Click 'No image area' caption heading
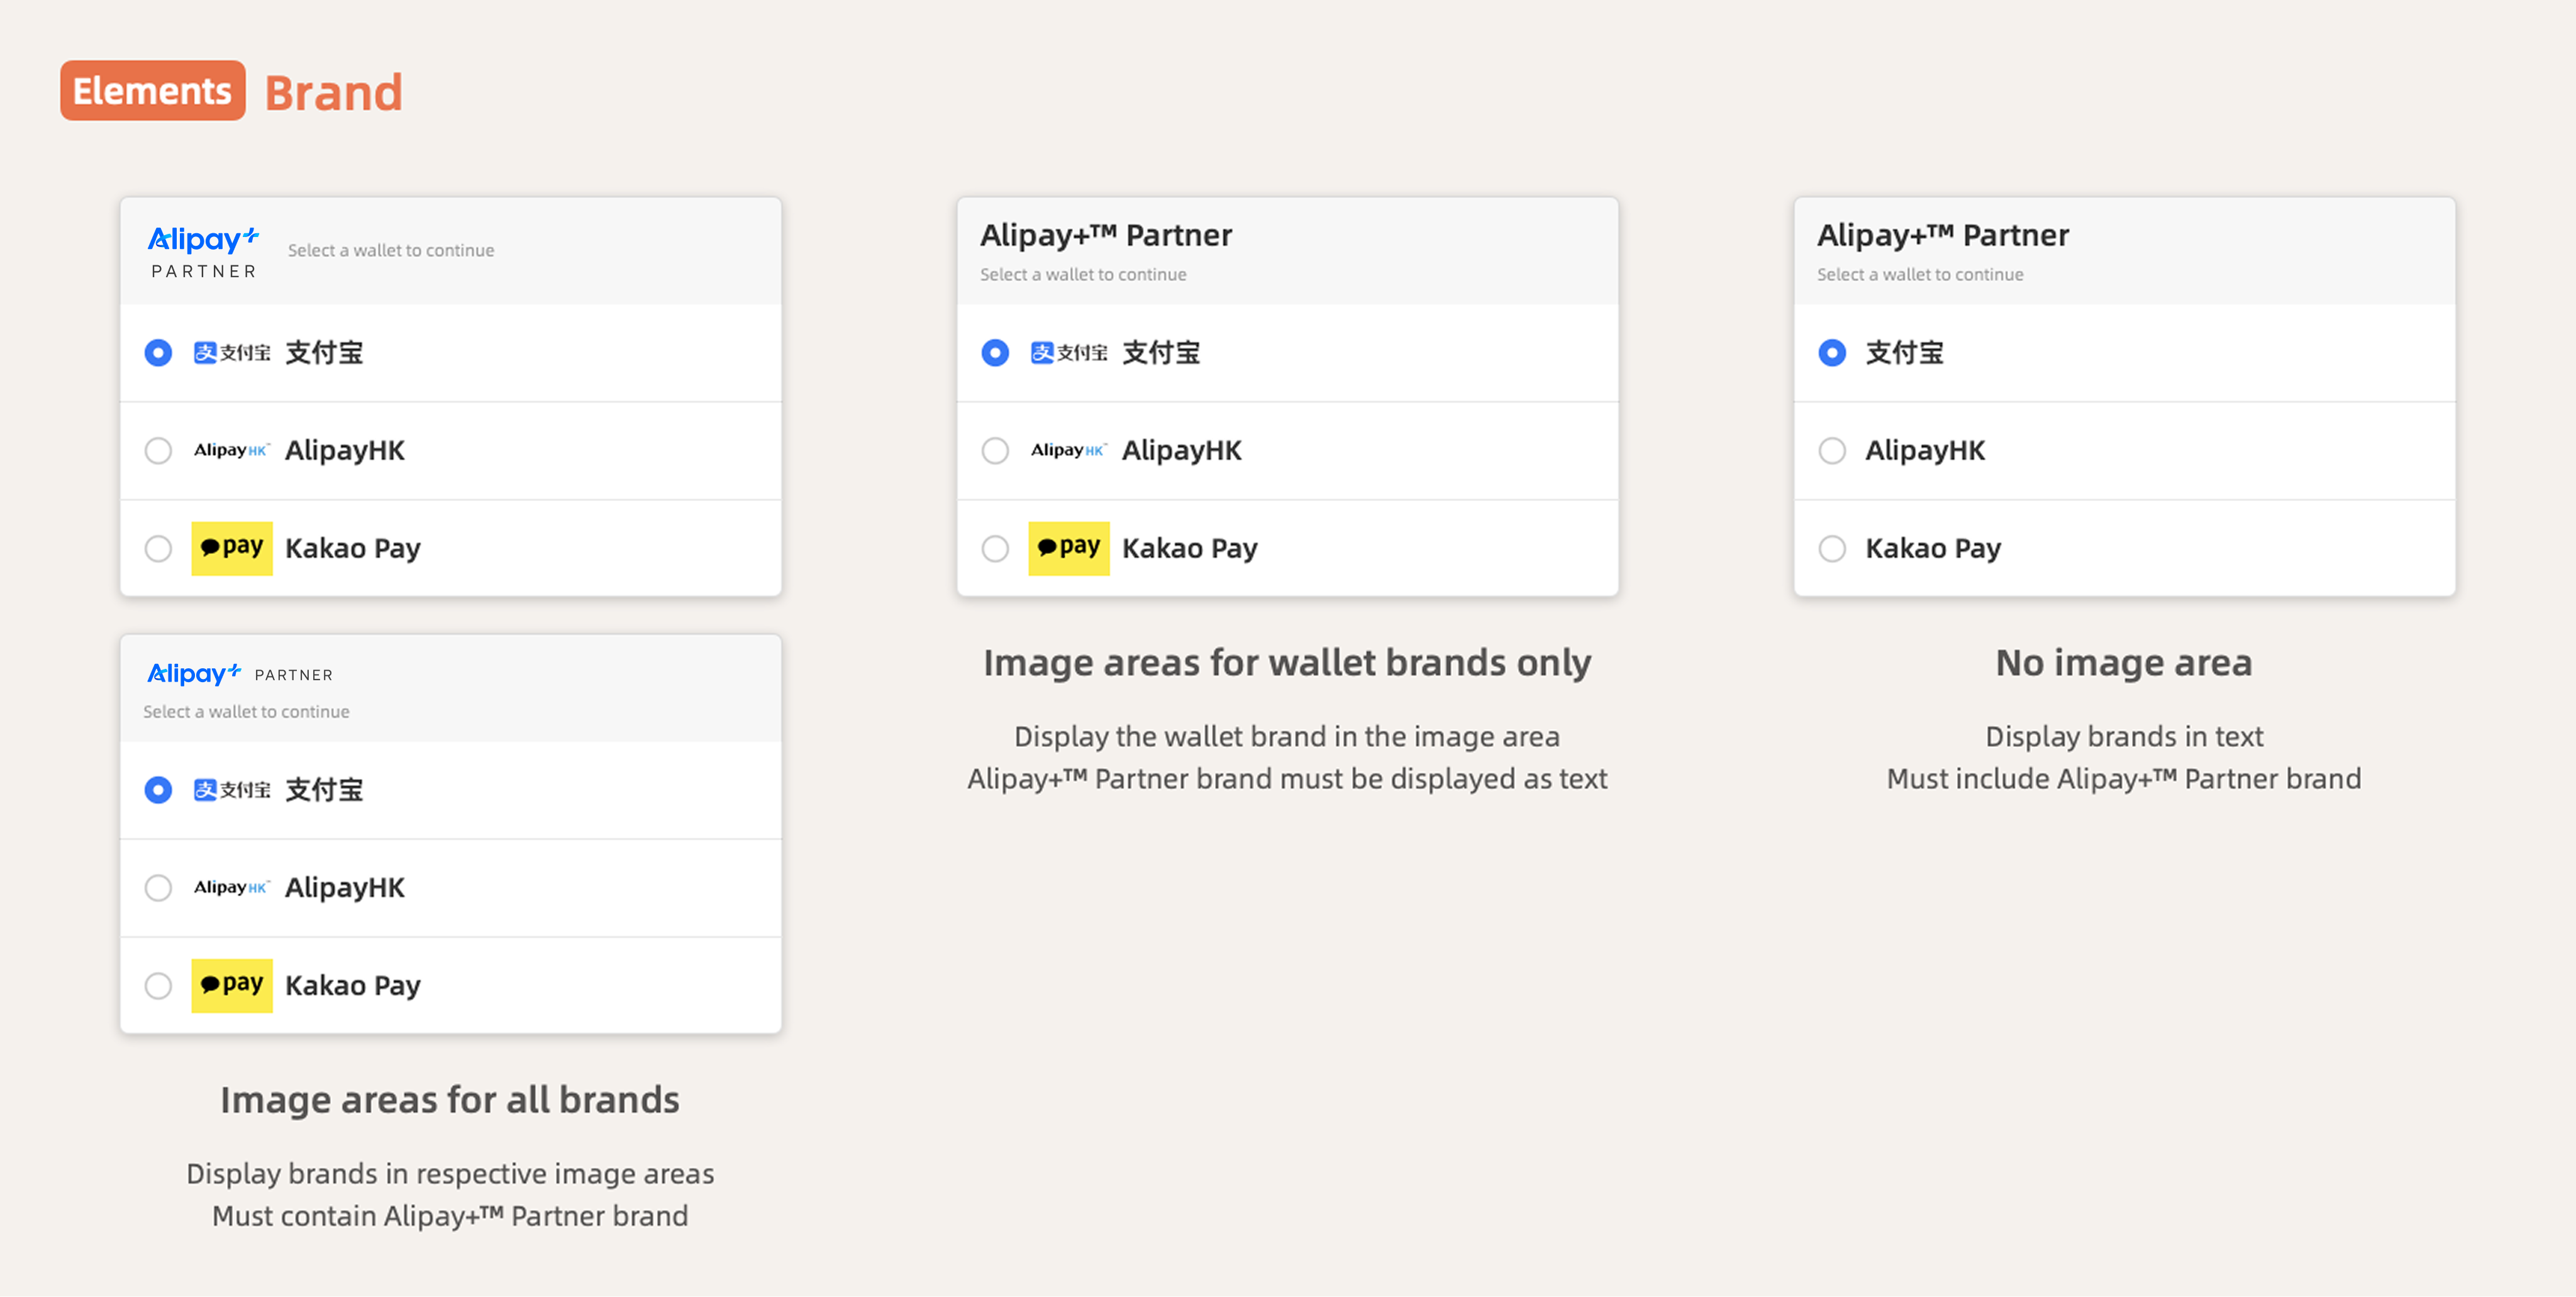Screen dimensions: 2576x1297 pyautogui.click(x=2123, y=662)
